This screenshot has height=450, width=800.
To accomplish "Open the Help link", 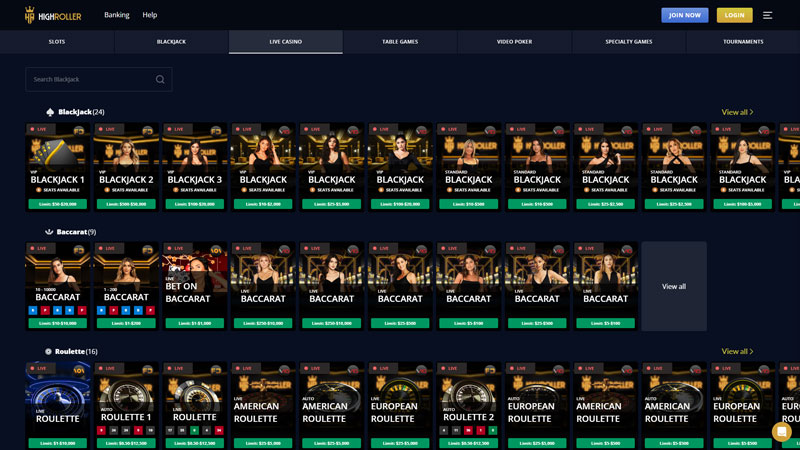I will click(149, 15).
